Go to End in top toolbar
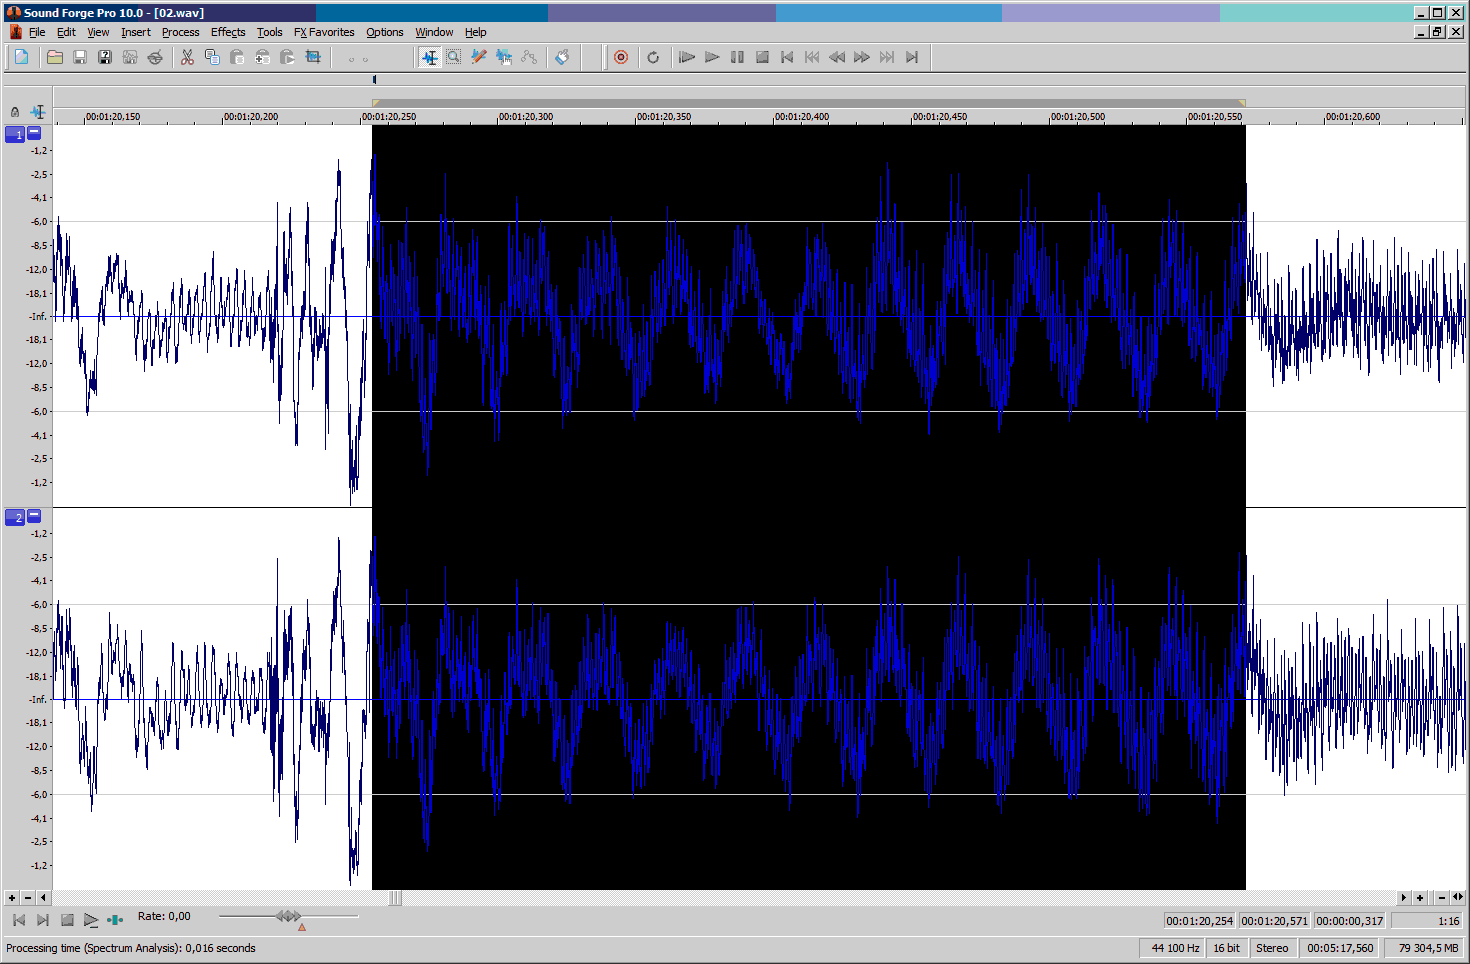The height and width of the screenshot is (964, 1470). click(x=912, y=57)
